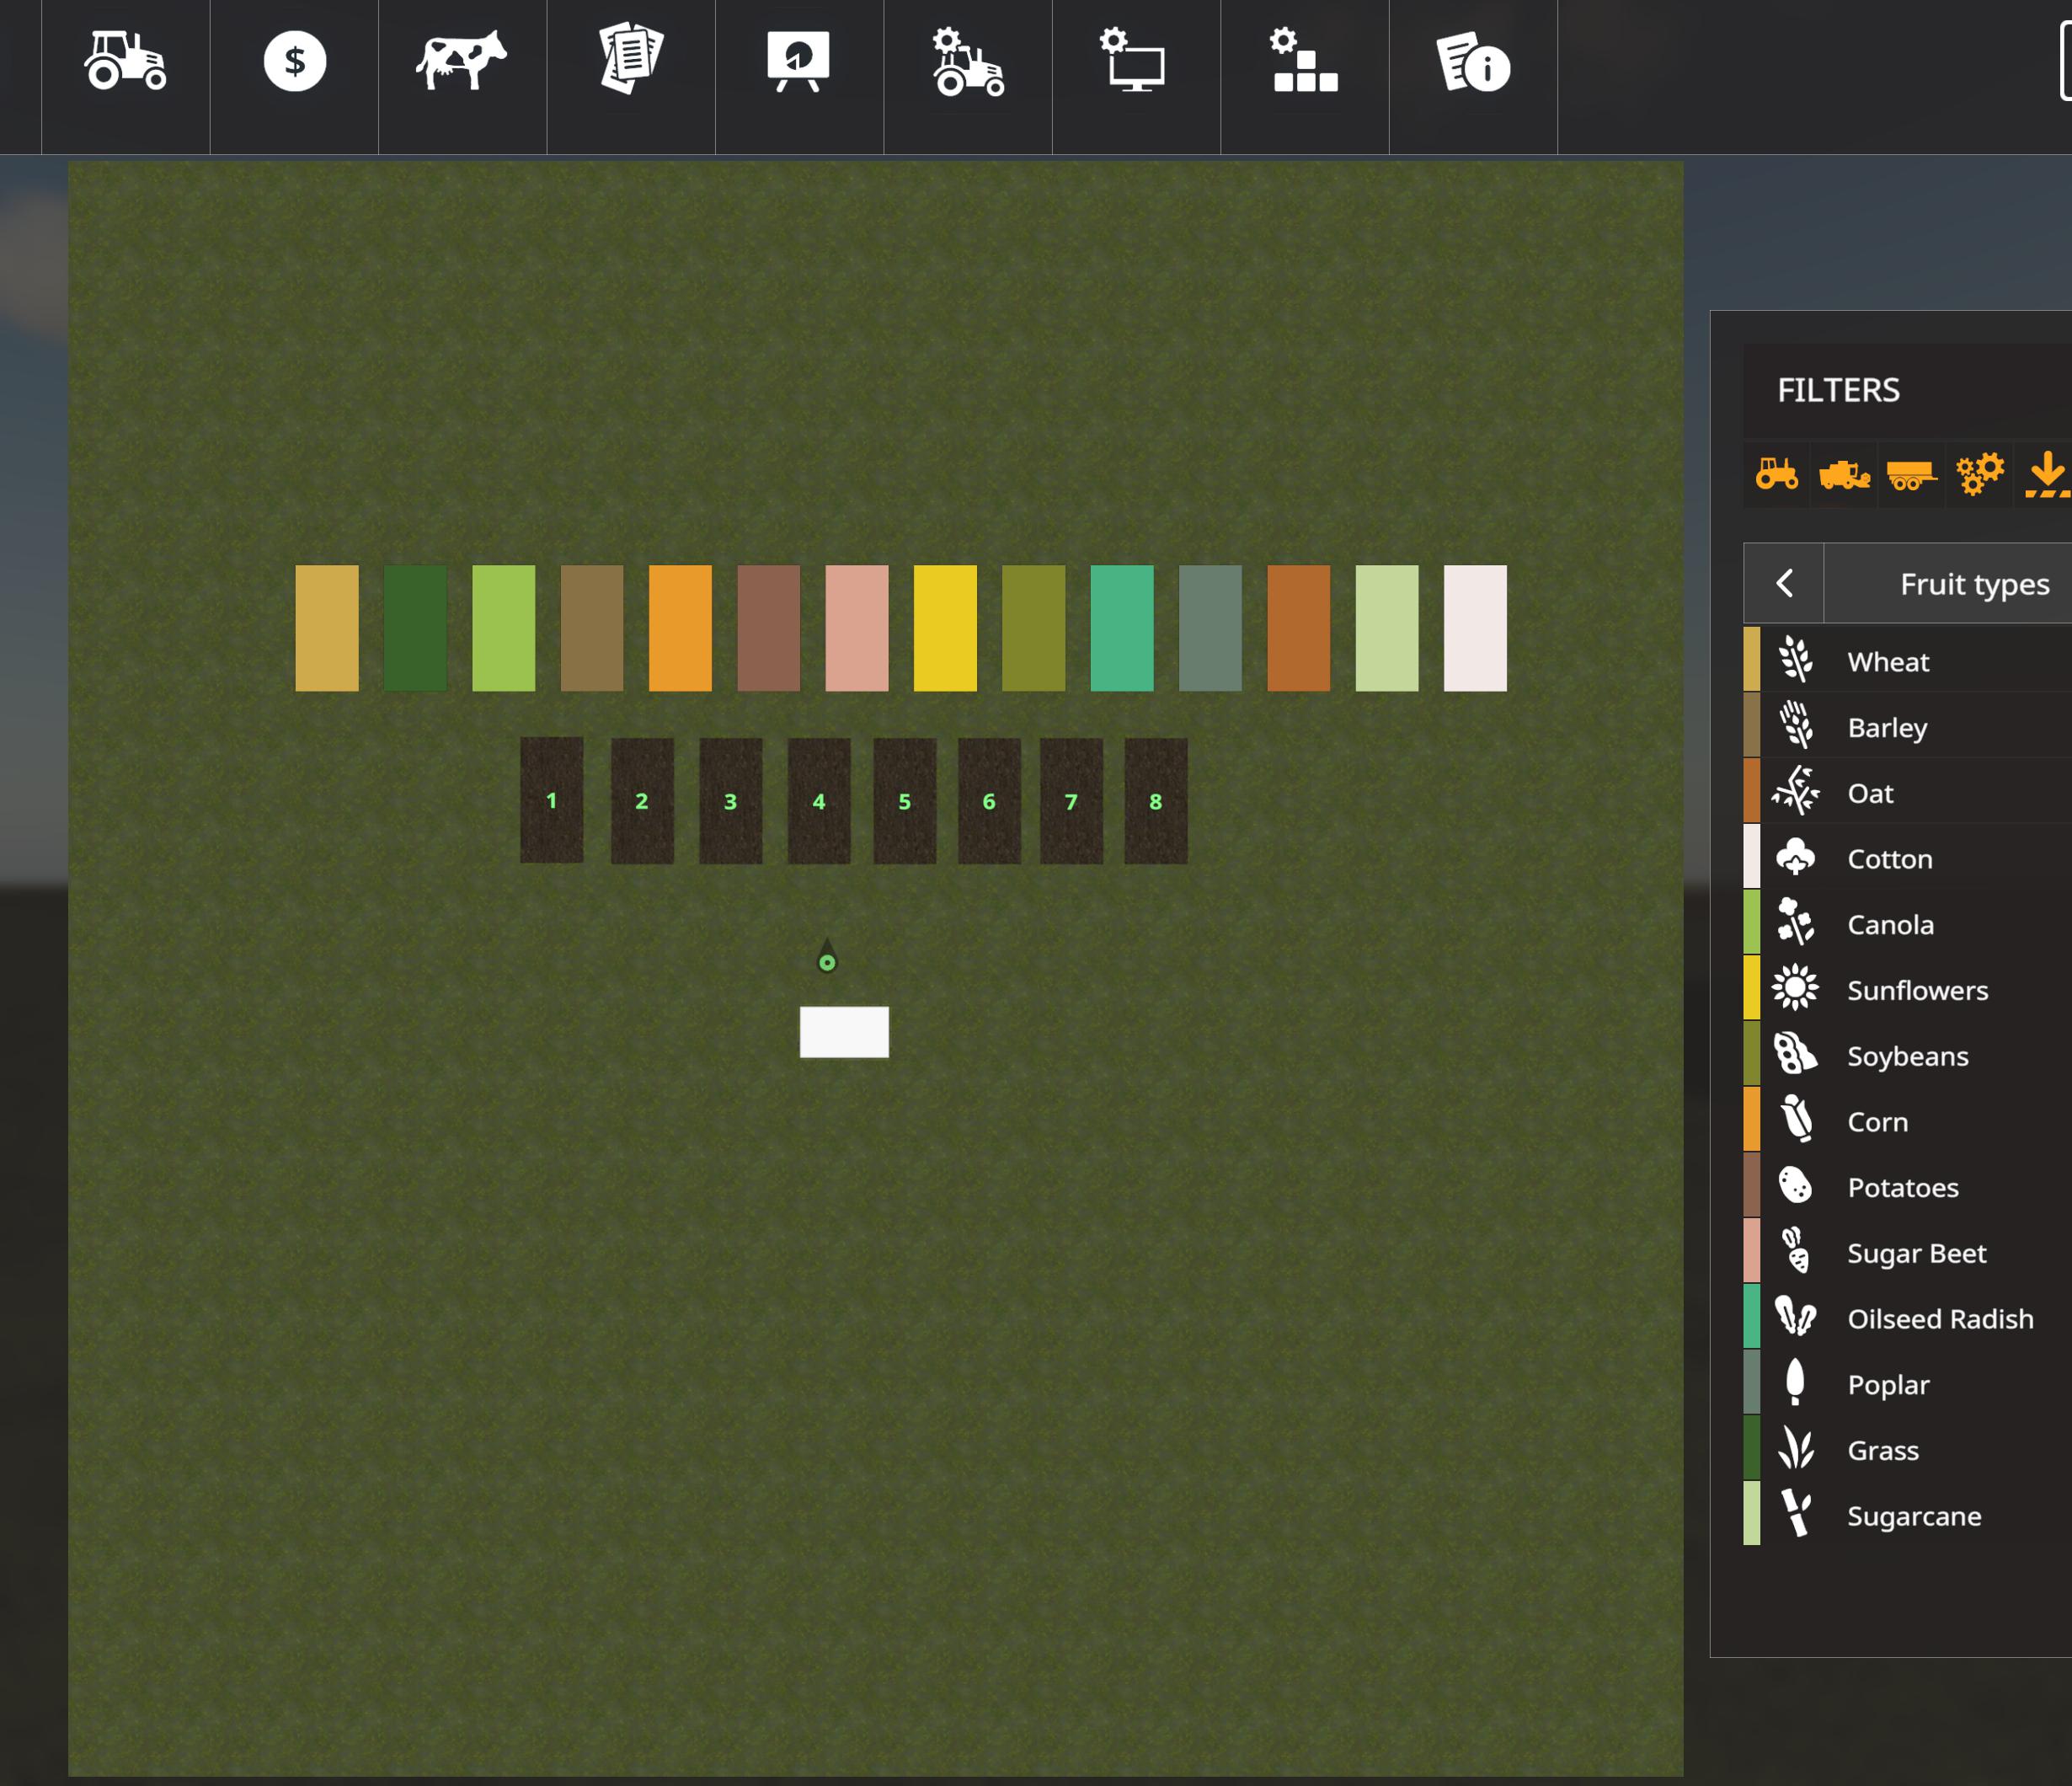The image size is (2072, 1786).
Task: Click the Cotton boll icon
Action: point(1796,857)
